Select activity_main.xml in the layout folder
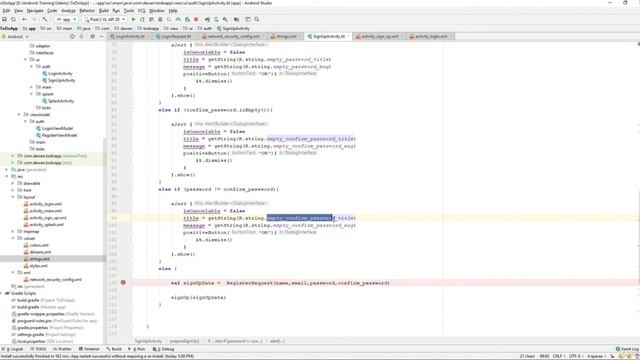640x360 pixels. [43, 211]
